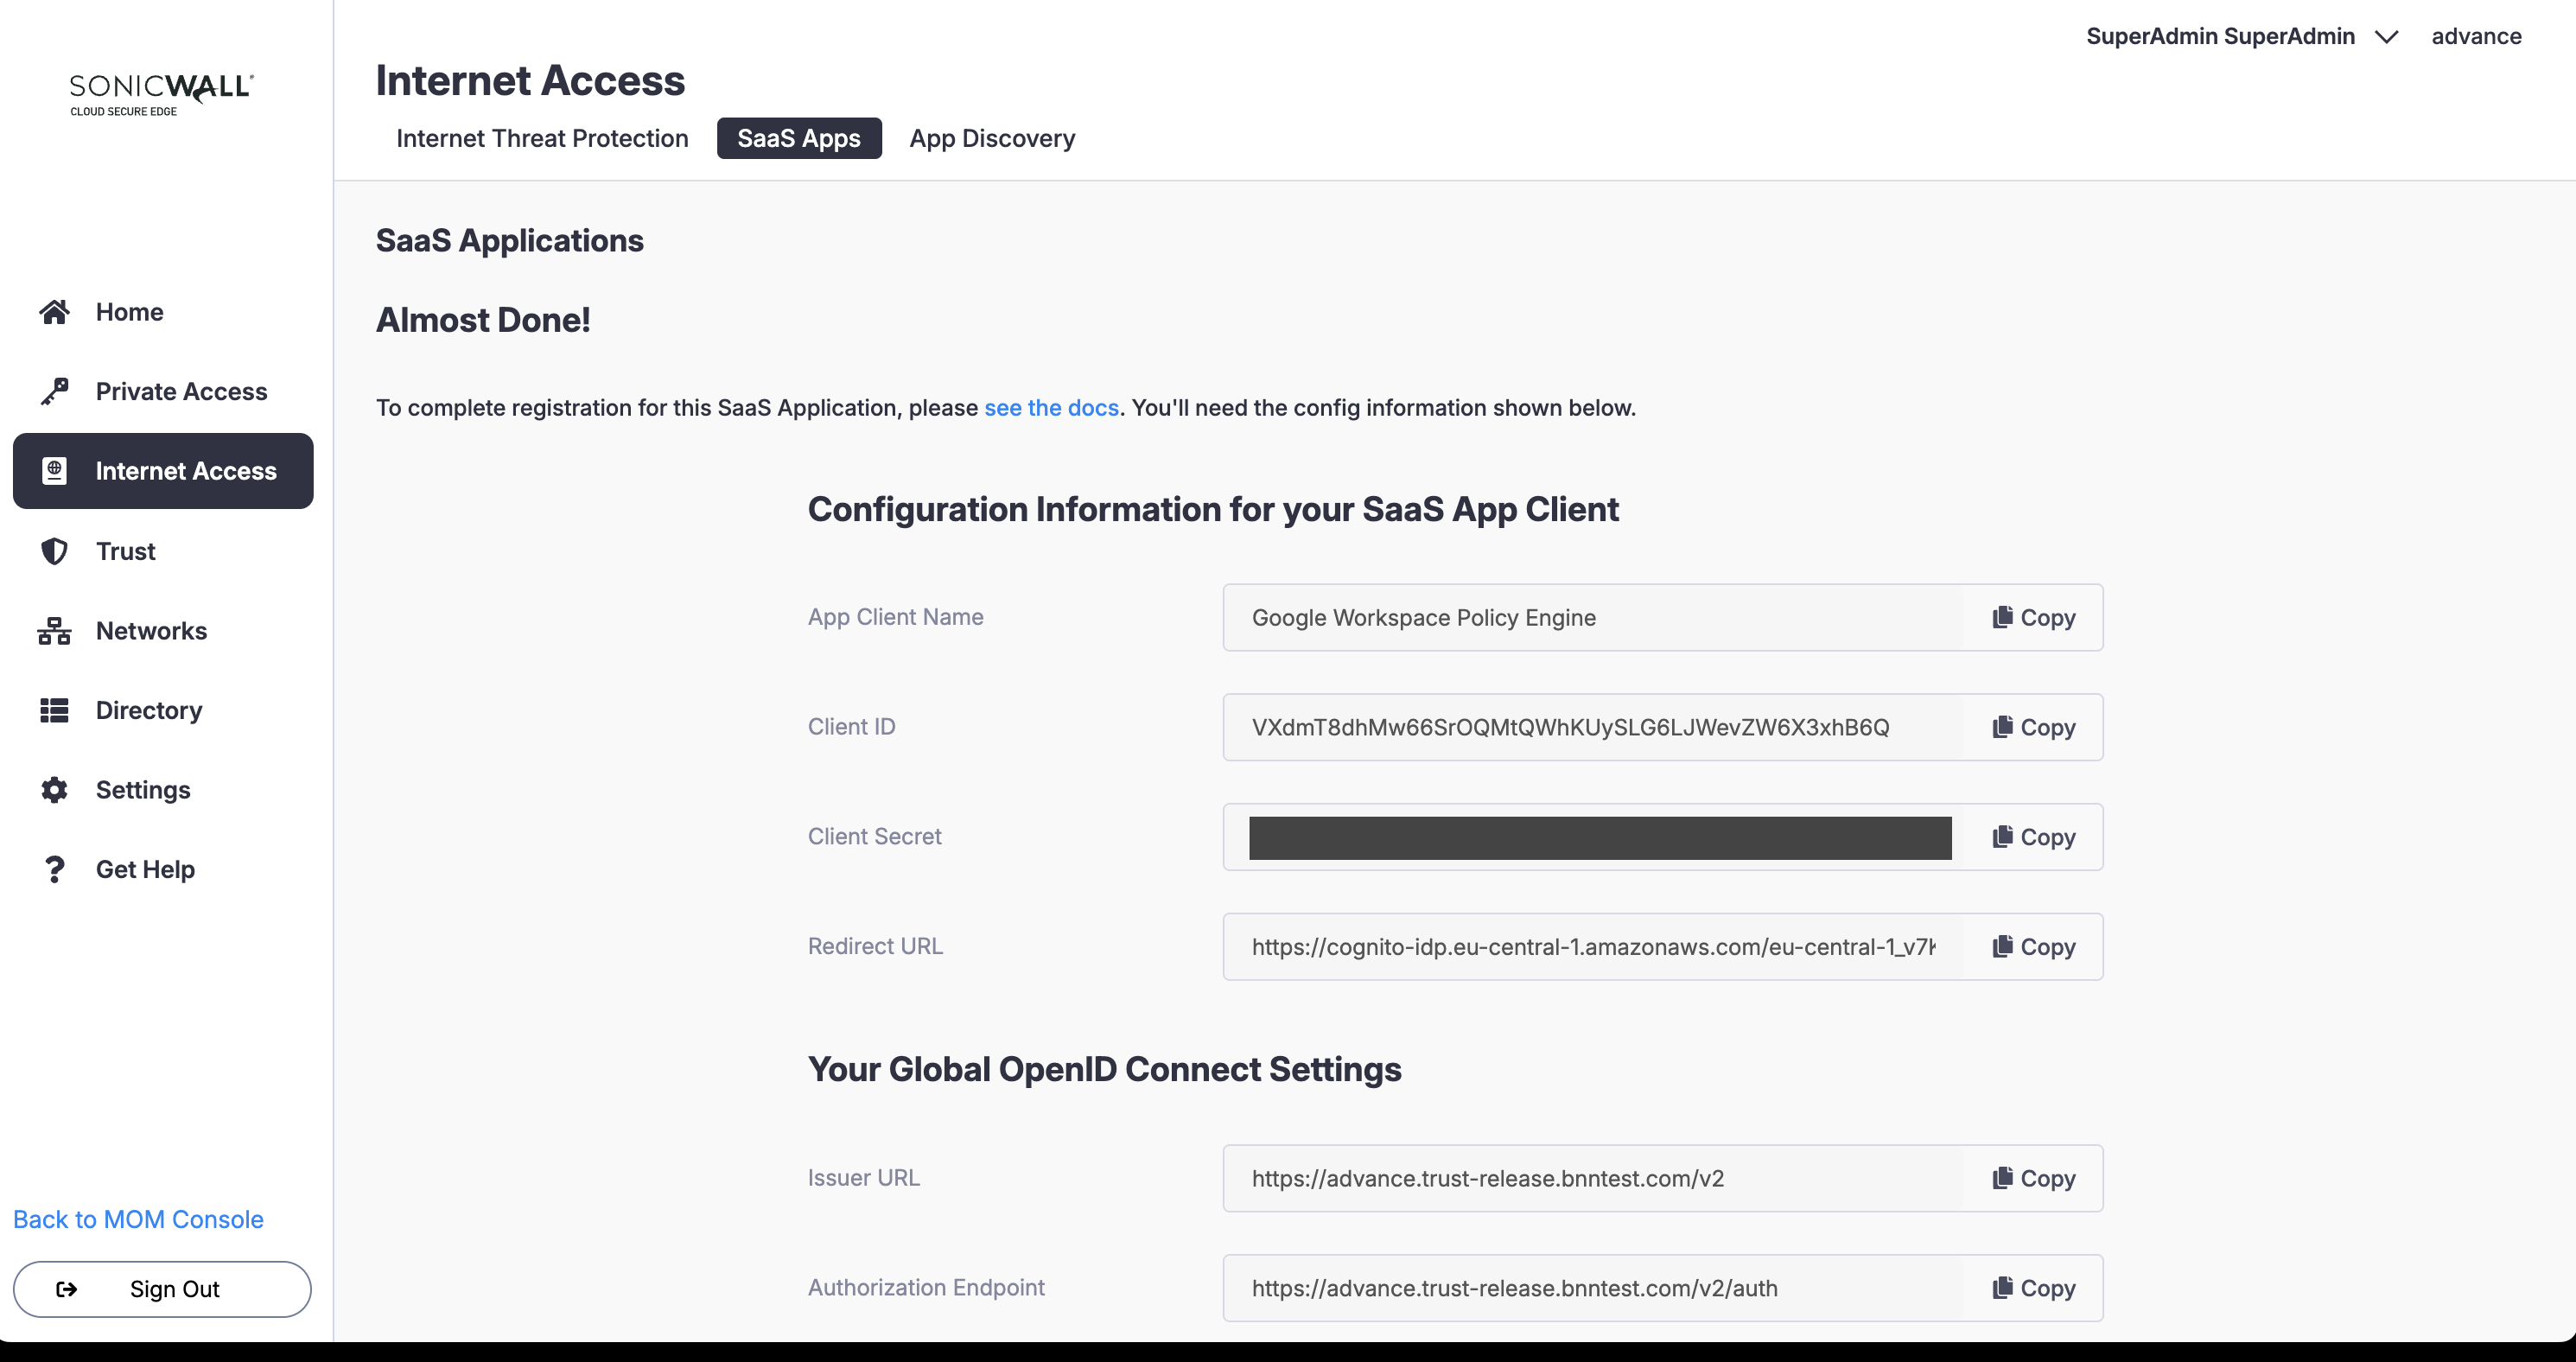Image resolution: width=2576 pixels, height=1362 pixels.
Task: Click the 'Redirect URL' label
Action: coord(875,946)
